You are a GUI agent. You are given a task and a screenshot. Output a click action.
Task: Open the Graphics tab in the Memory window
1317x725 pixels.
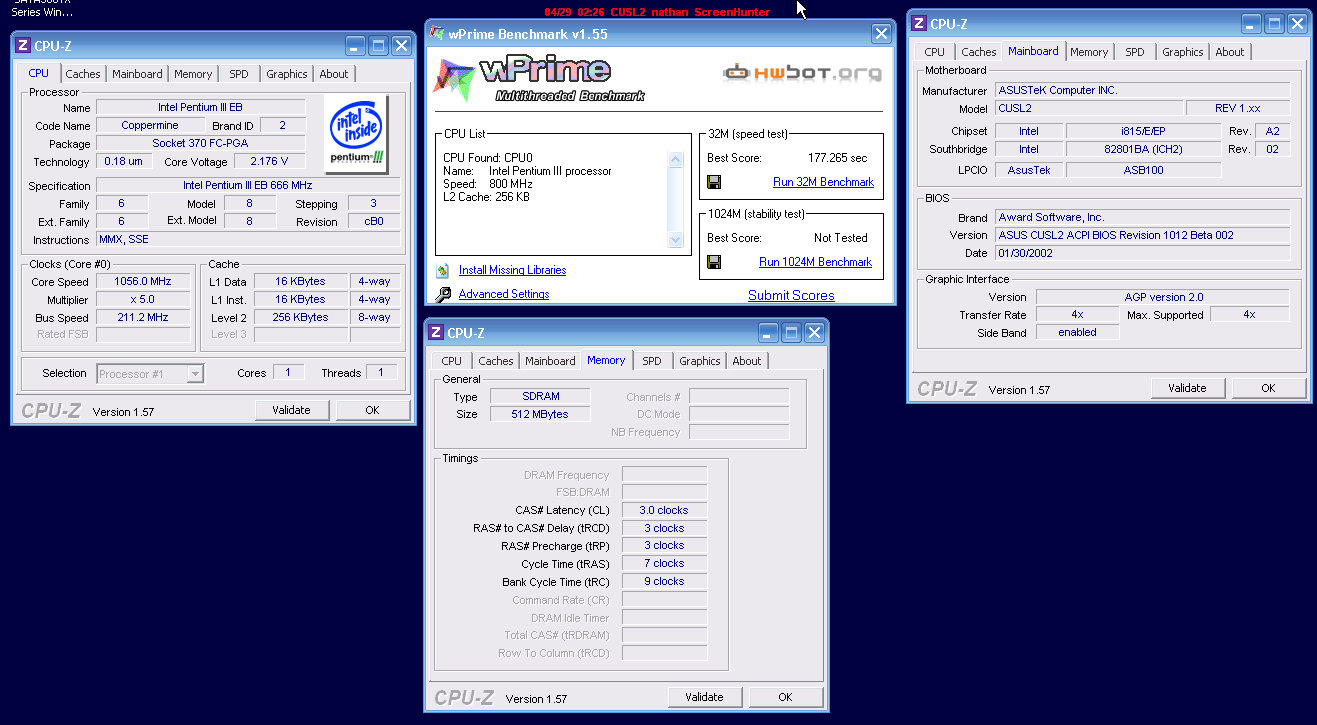tap(700, 361)
